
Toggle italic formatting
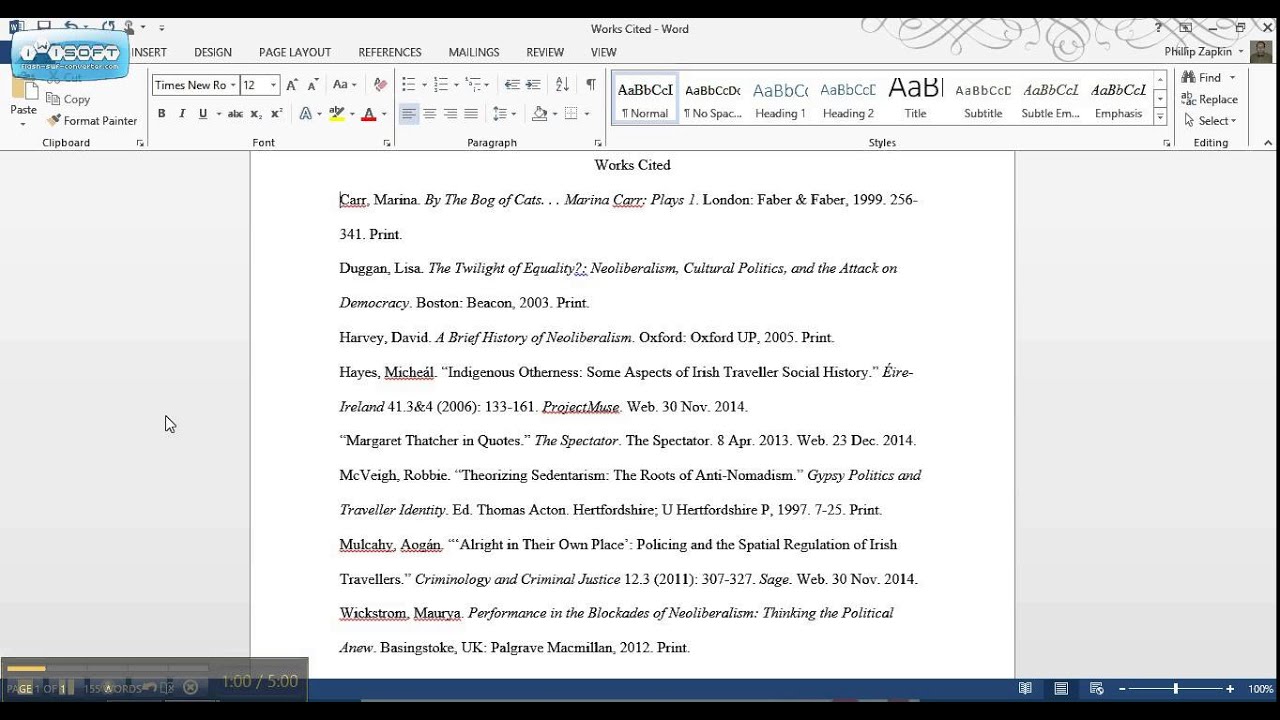[182, 114]
